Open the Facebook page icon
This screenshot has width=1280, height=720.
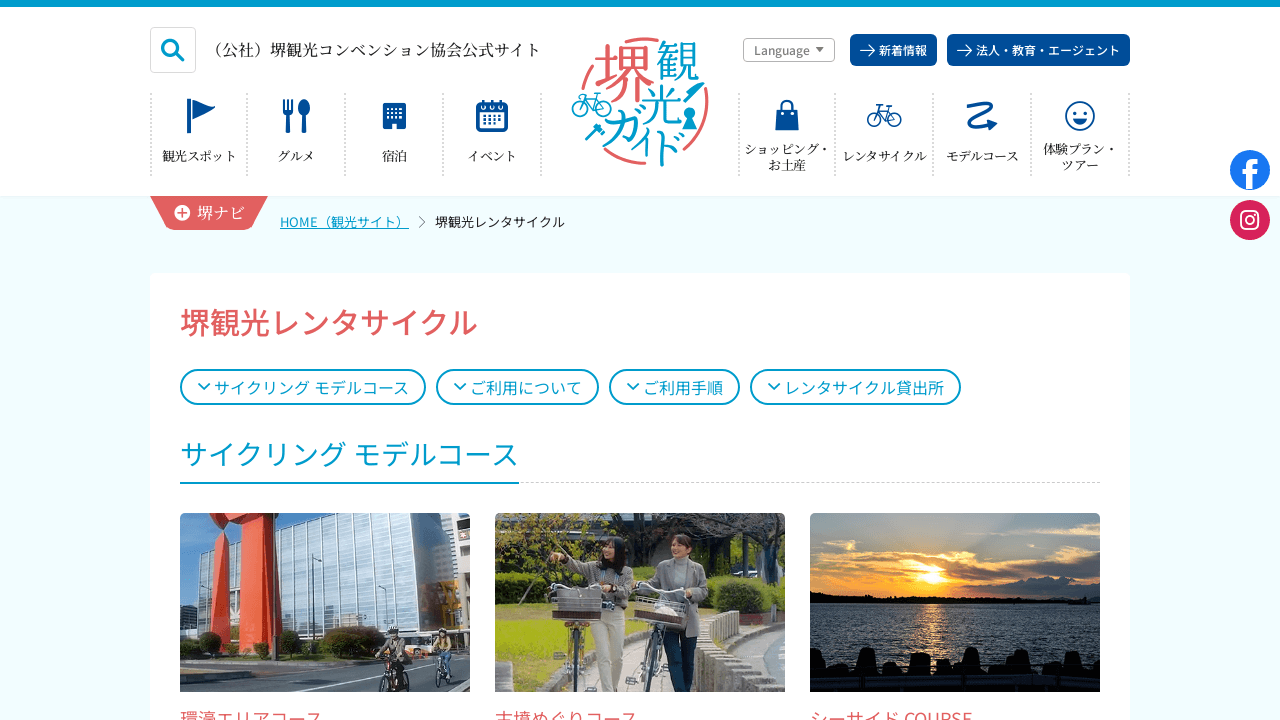pyautogui.click(x=1249, y=169)
